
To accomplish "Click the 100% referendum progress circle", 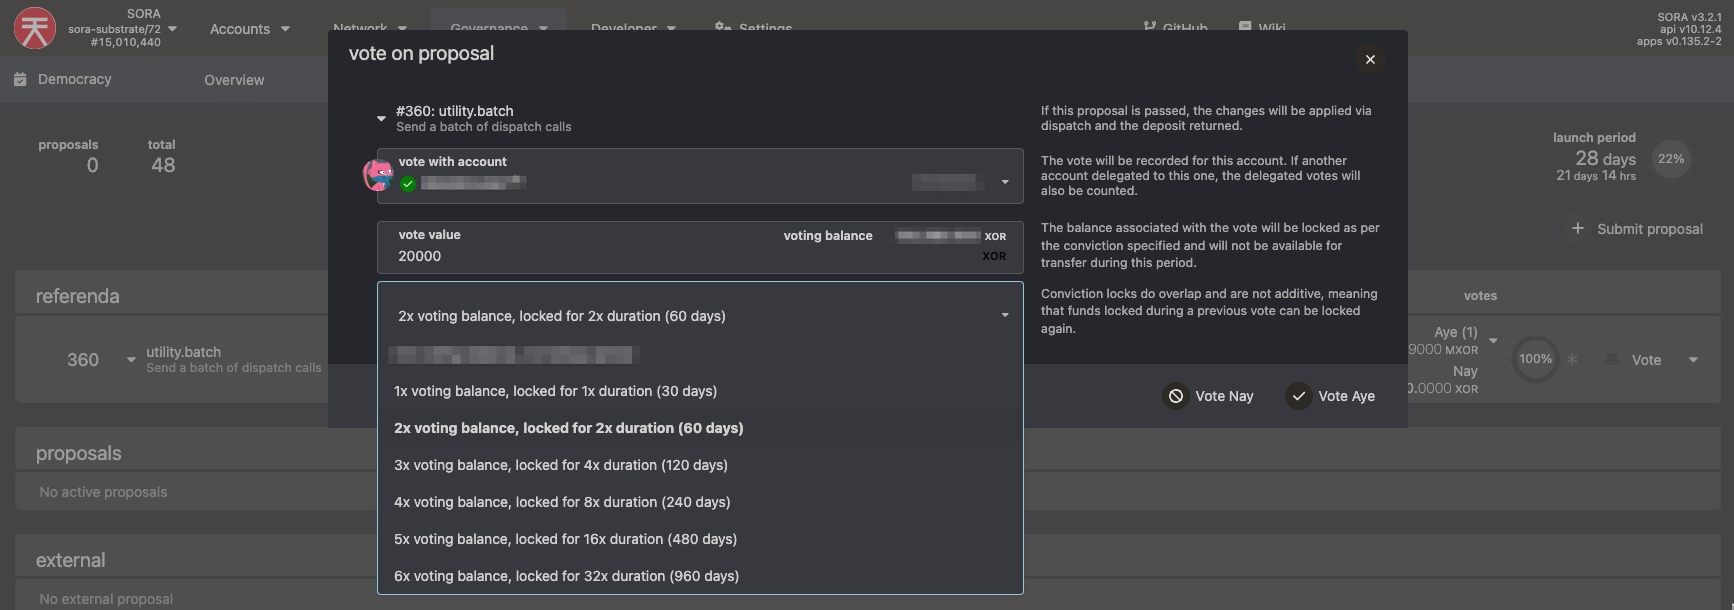I will (1536, 359).
